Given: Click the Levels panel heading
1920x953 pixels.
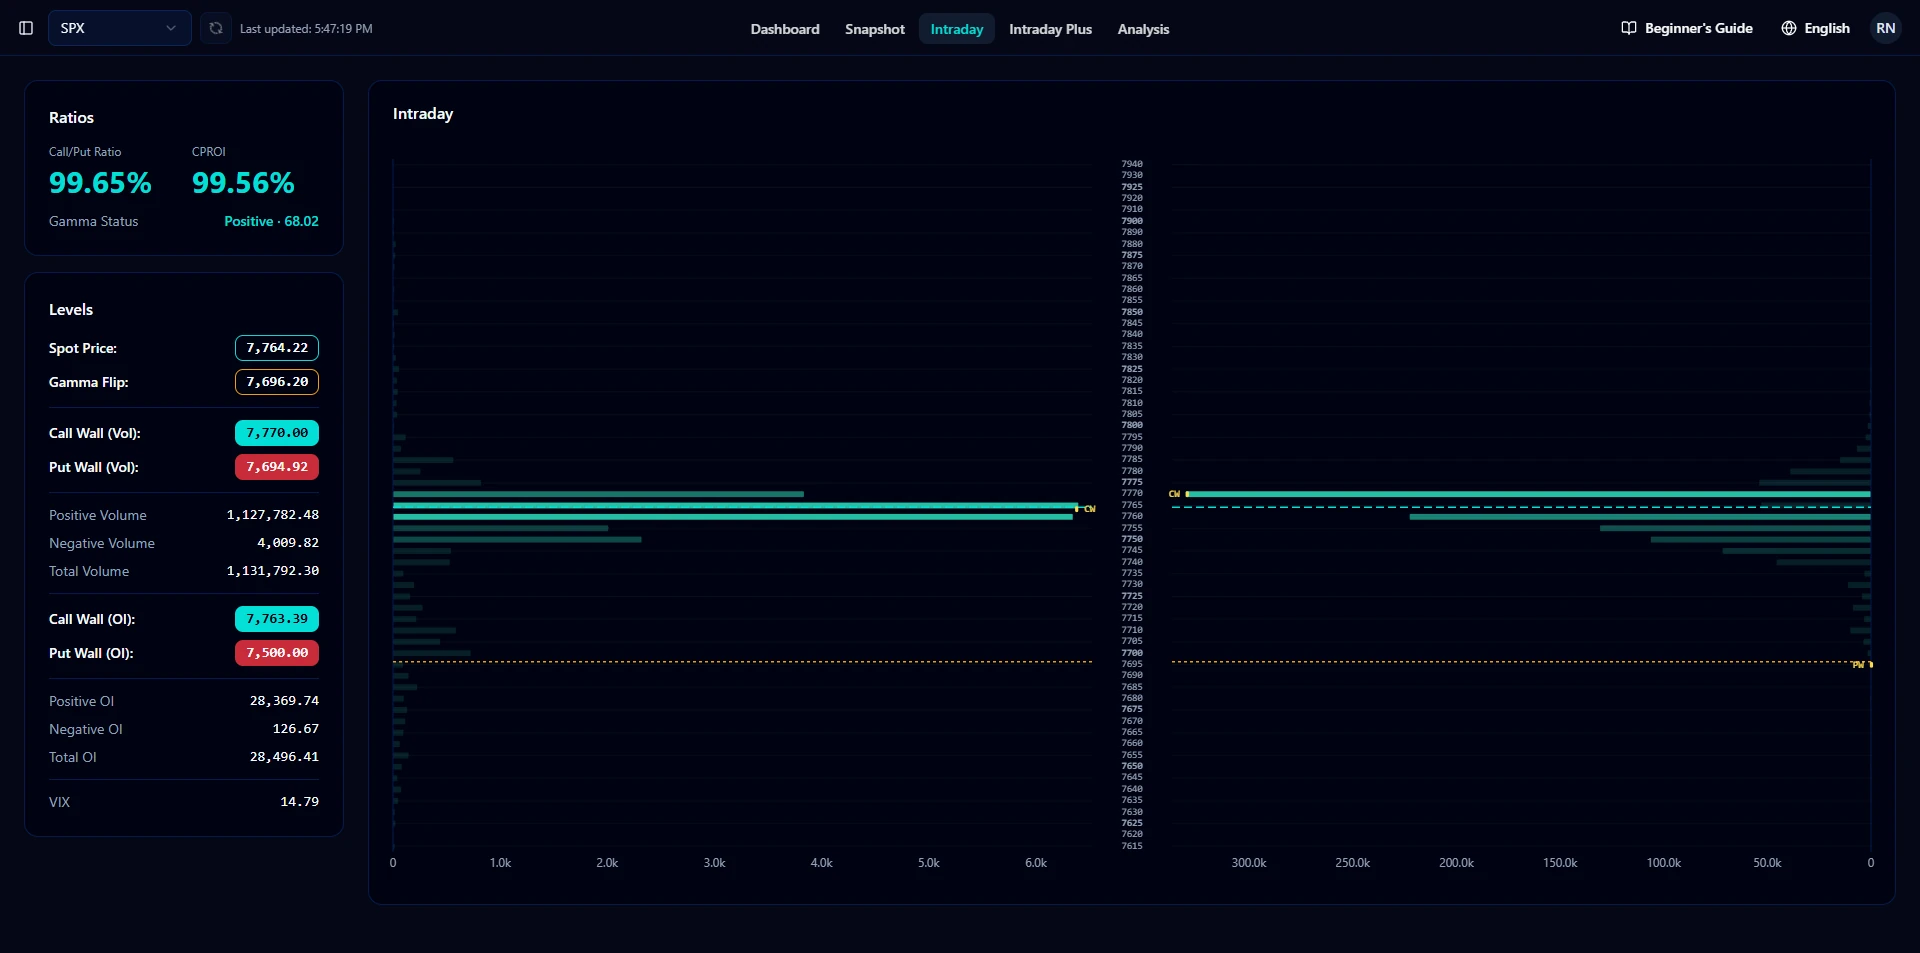Looking at the screenshot, I should click(x=71, y=310).
